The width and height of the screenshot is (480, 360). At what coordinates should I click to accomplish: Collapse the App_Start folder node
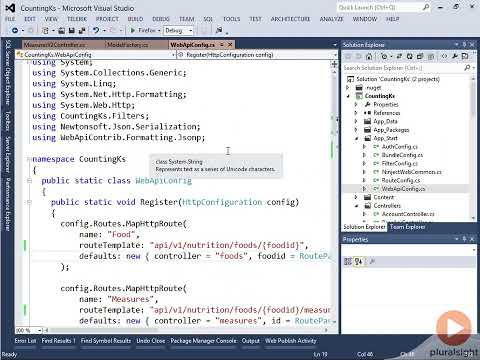[356, 138]
